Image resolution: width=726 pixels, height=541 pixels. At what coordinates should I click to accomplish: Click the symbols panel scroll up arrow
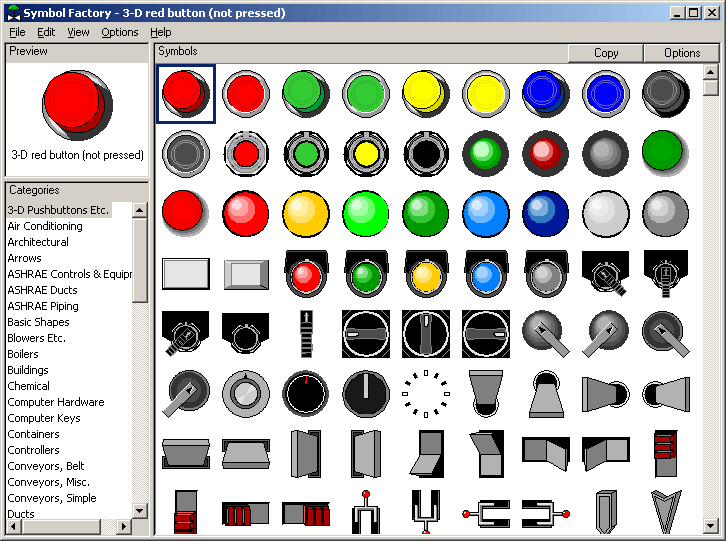click(711, 72)
